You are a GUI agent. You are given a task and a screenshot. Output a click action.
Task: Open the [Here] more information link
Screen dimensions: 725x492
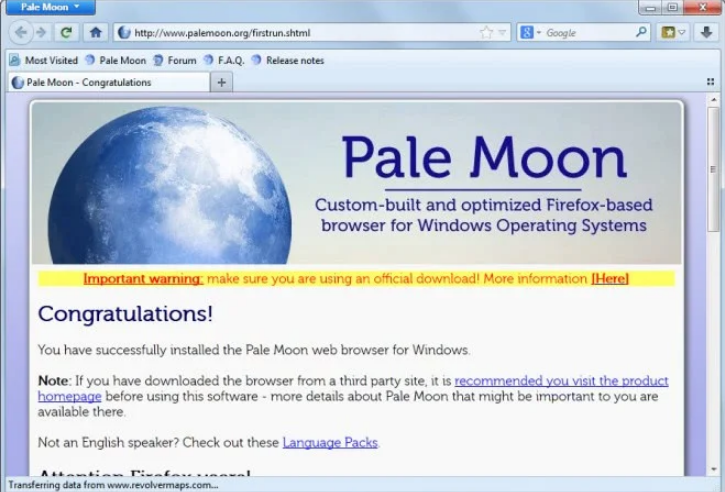[x=610, y=279]
